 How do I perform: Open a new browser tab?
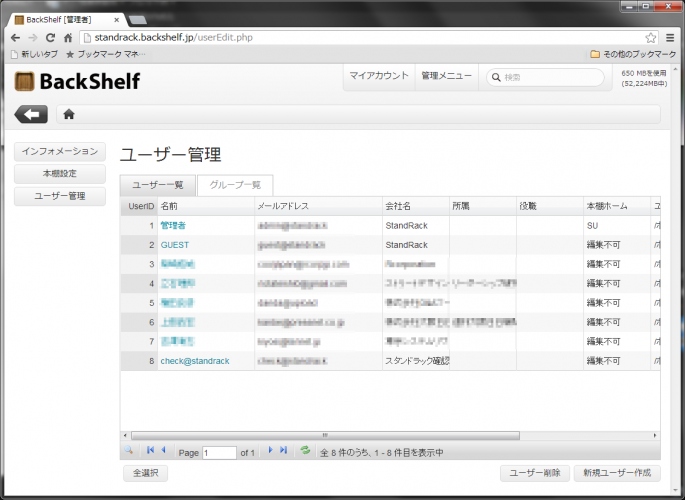point(138,20)
